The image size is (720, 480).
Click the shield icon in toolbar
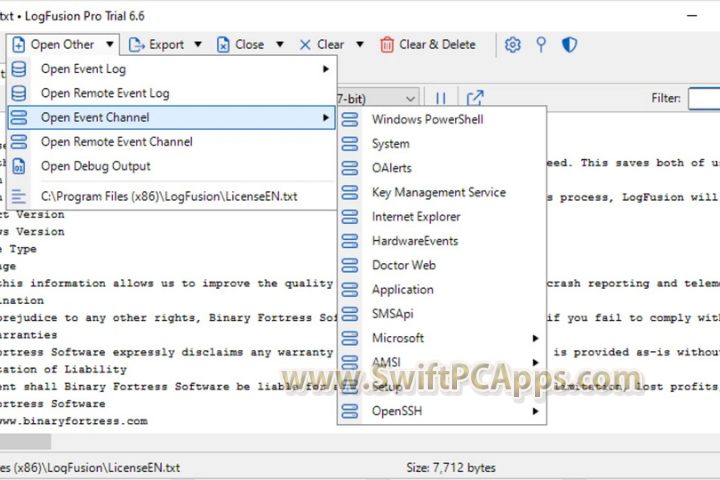coord(569,45)
